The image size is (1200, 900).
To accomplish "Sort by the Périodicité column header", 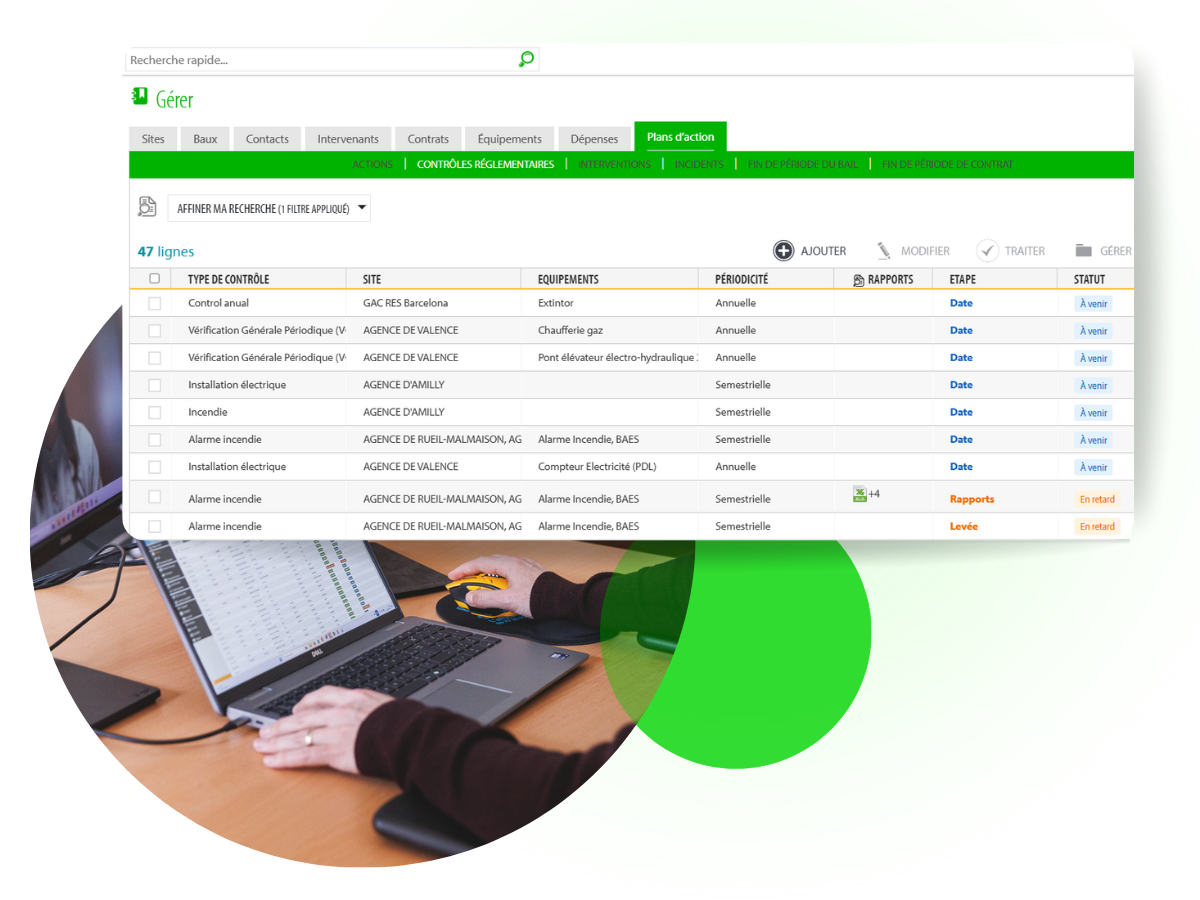I will (741, 280).
